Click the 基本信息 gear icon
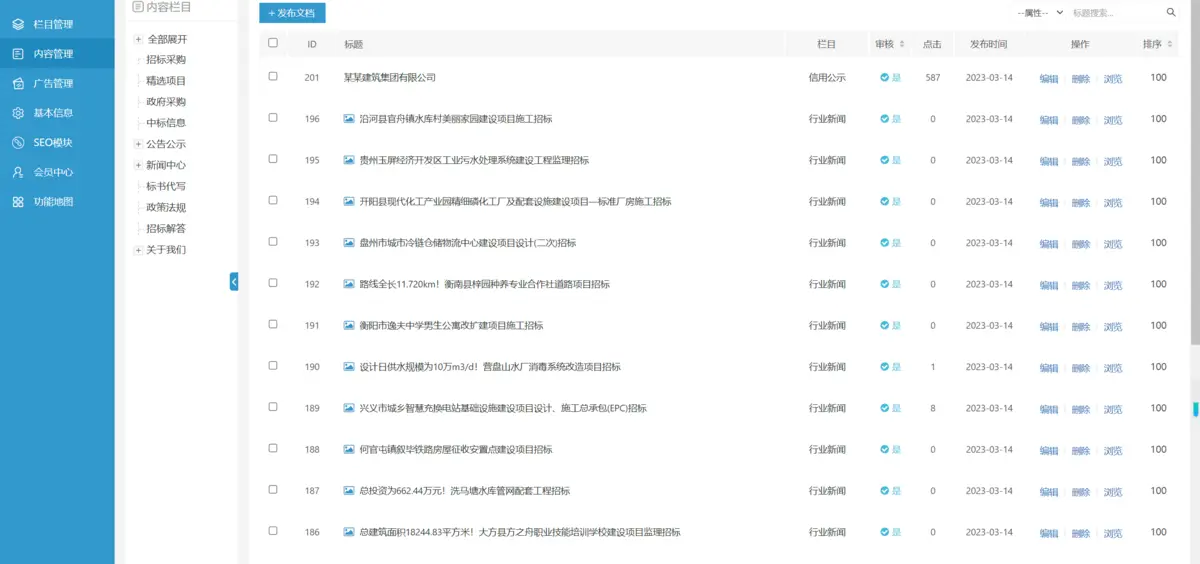1200x564 pixels. pos(18,113)
